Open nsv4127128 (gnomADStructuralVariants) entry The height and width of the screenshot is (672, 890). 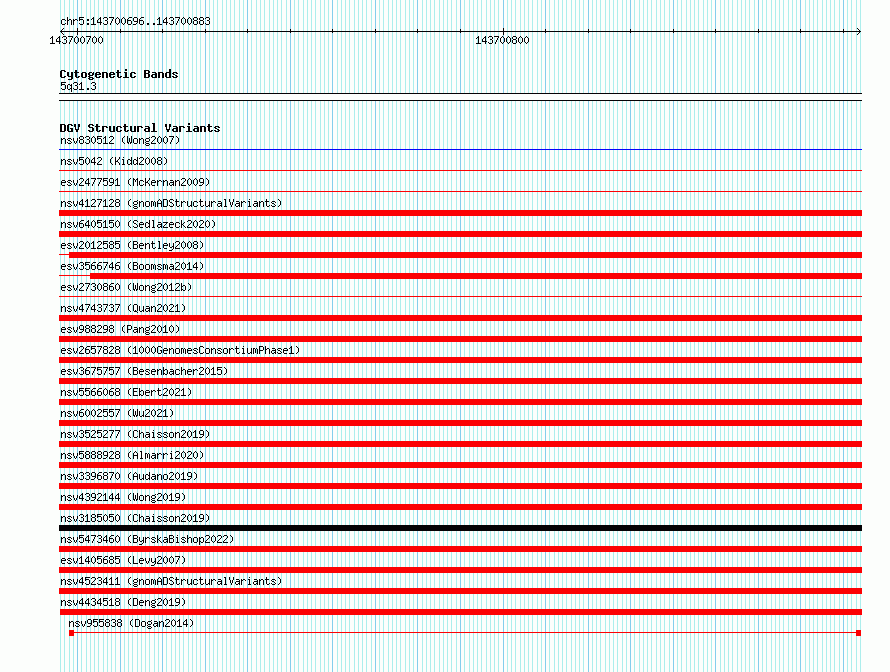[x=171, y=203]
